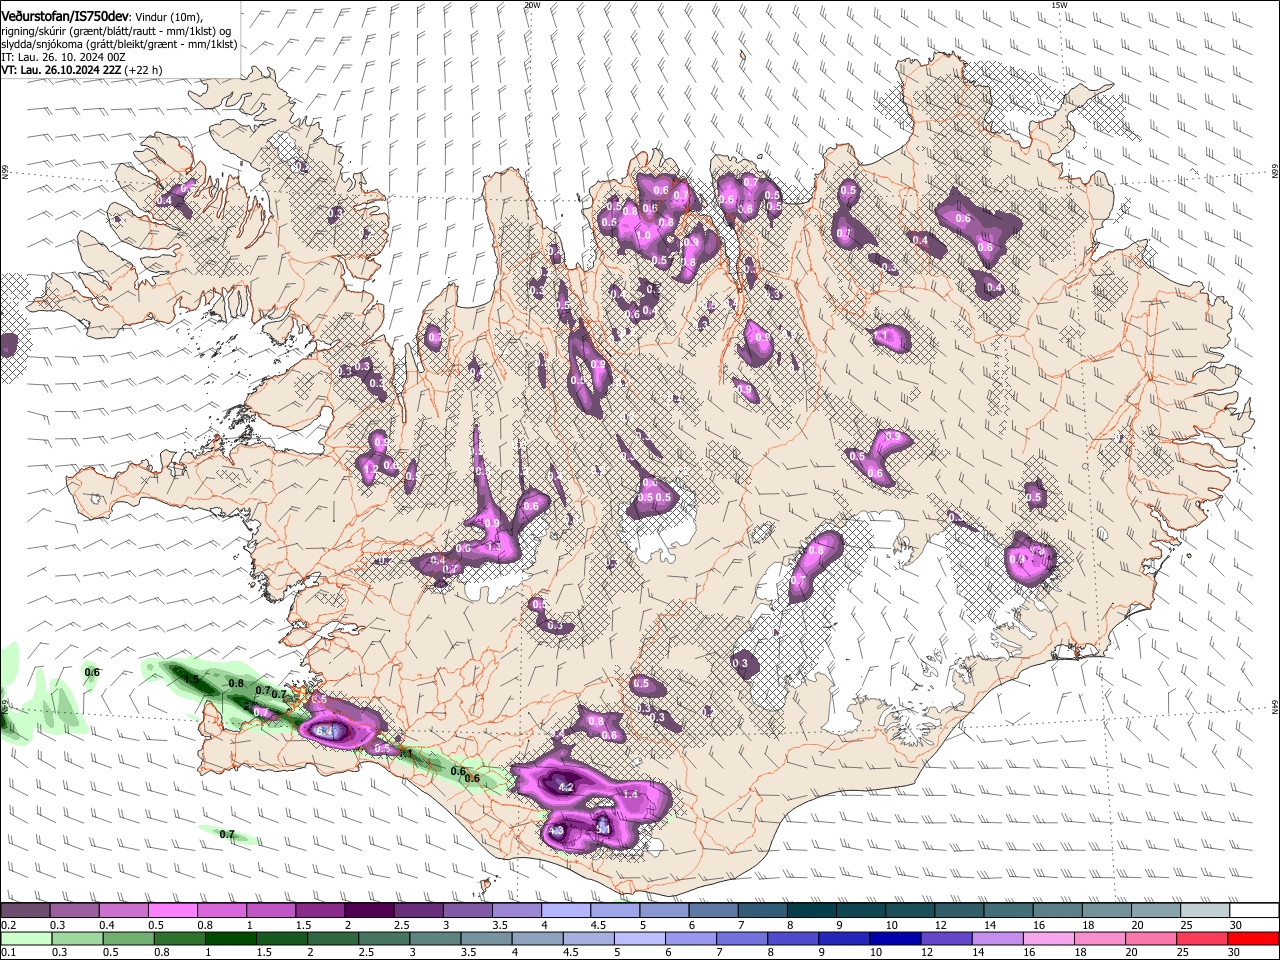The height and width of the screenshot is (960, 1280).
Task: Choose the navy blue 10 swatch in lower legend
Action: 894,939
